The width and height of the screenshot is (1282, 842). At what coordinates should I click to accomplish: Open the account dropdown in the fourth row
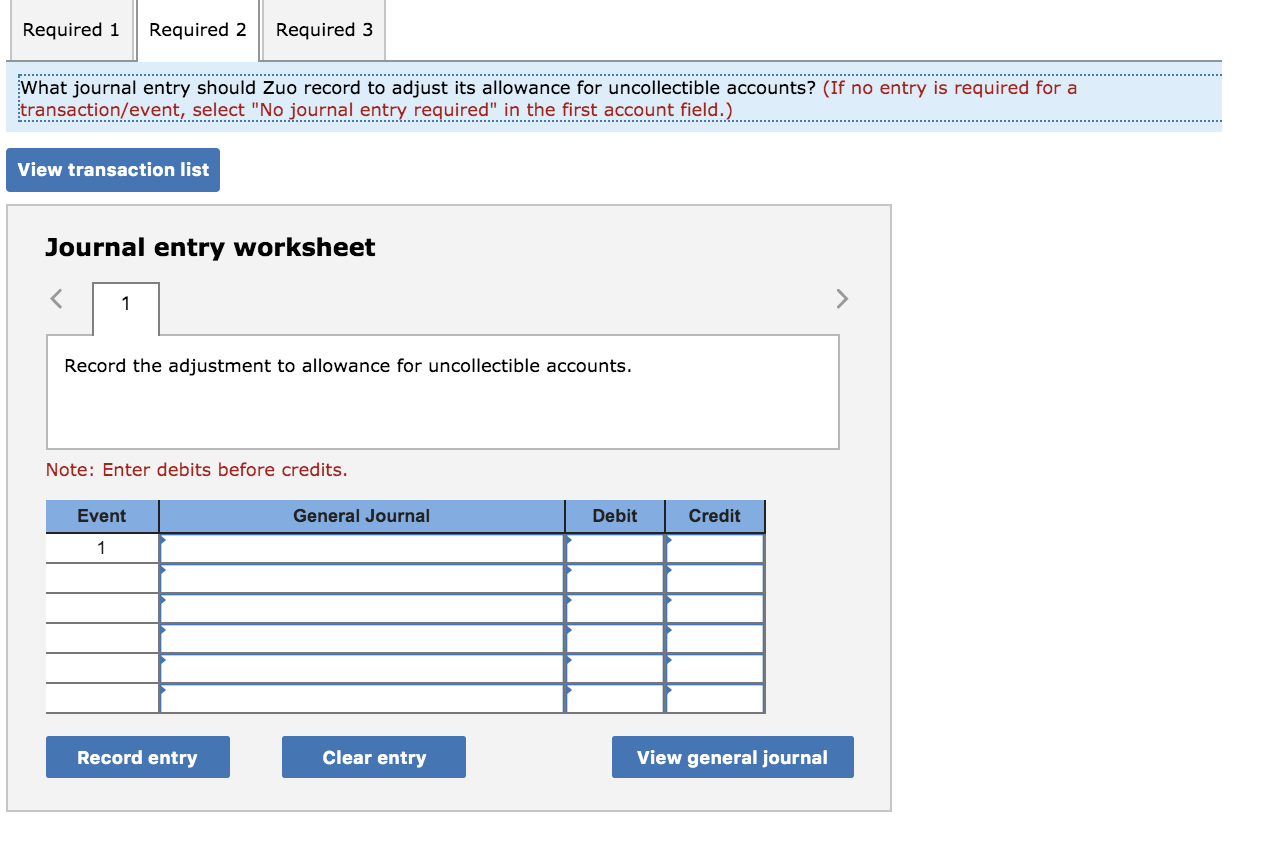coord(163,632)
